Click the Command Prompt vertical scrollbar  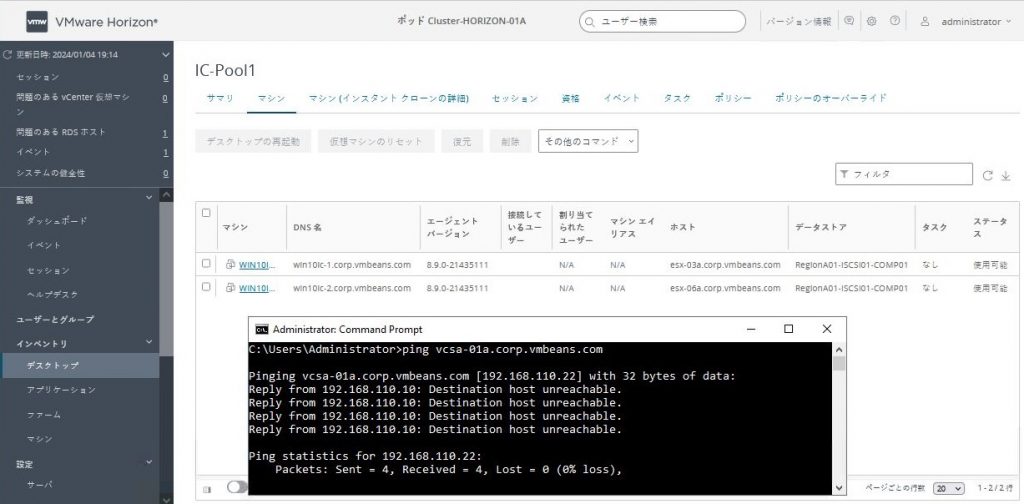pyautogui.click(x=839, y=420)
